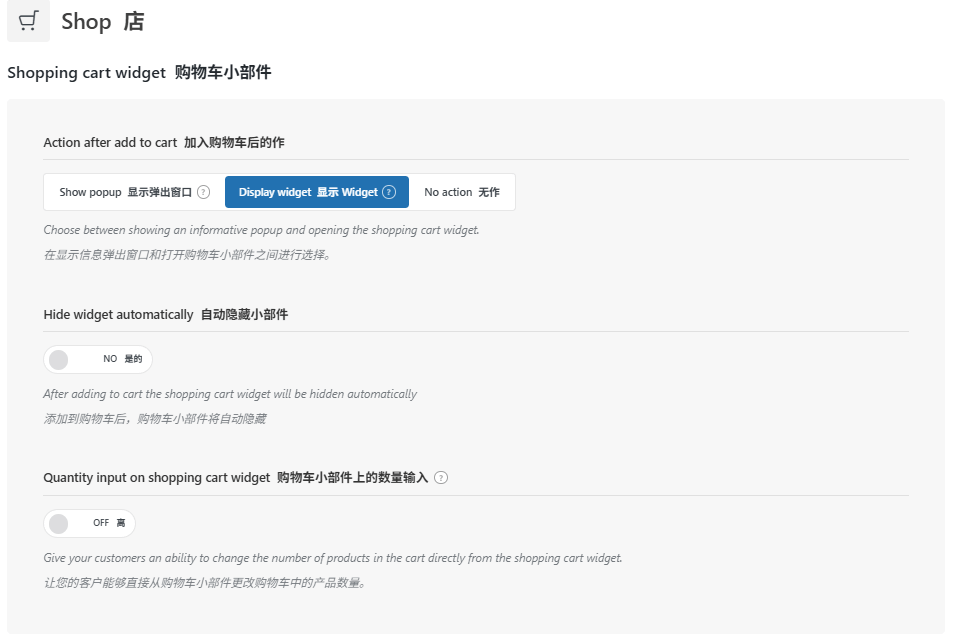Toggle Hide widget automatically switch
The image size is (953, 641).
pos(98,359)
